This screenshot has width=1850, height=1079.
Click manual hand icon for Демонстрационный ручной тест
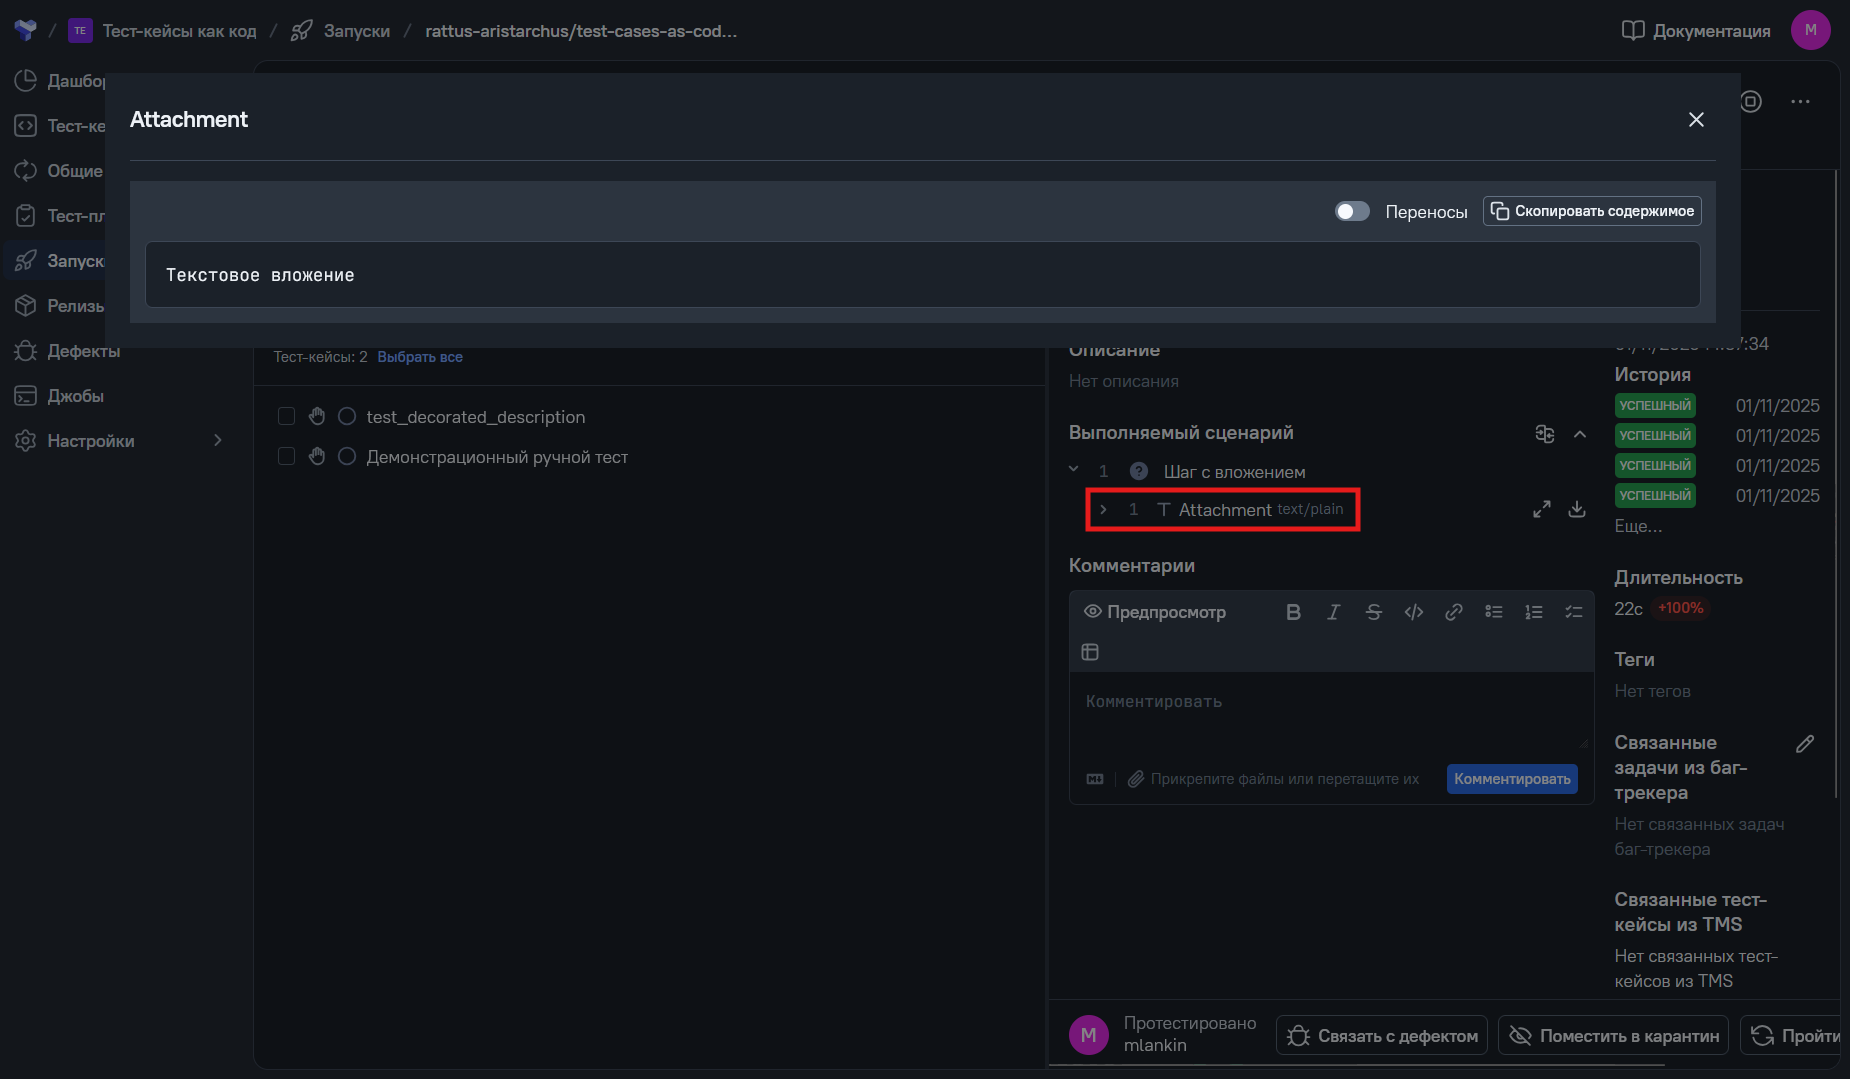coord(317,456)
